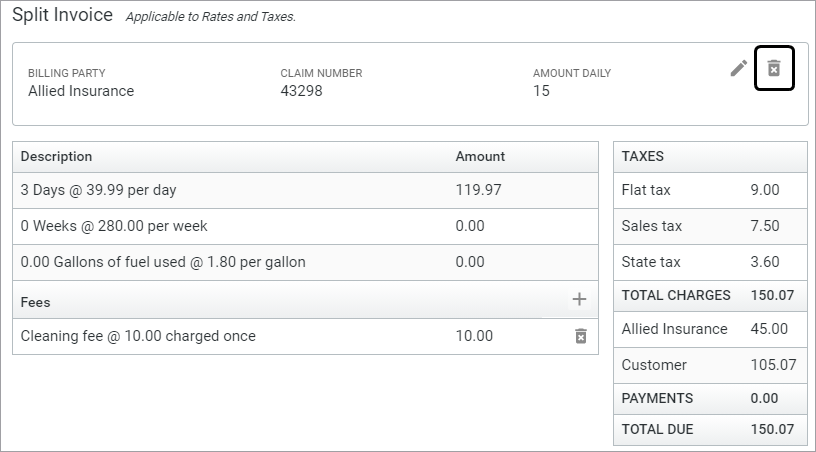
Task: Click the TOTAL CHARGES row
Action: (x=709, y=296)
